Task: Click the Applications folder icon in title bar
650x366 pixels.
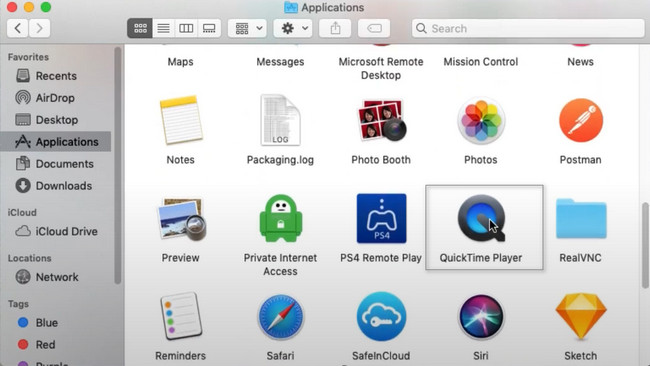Action: 291,7
